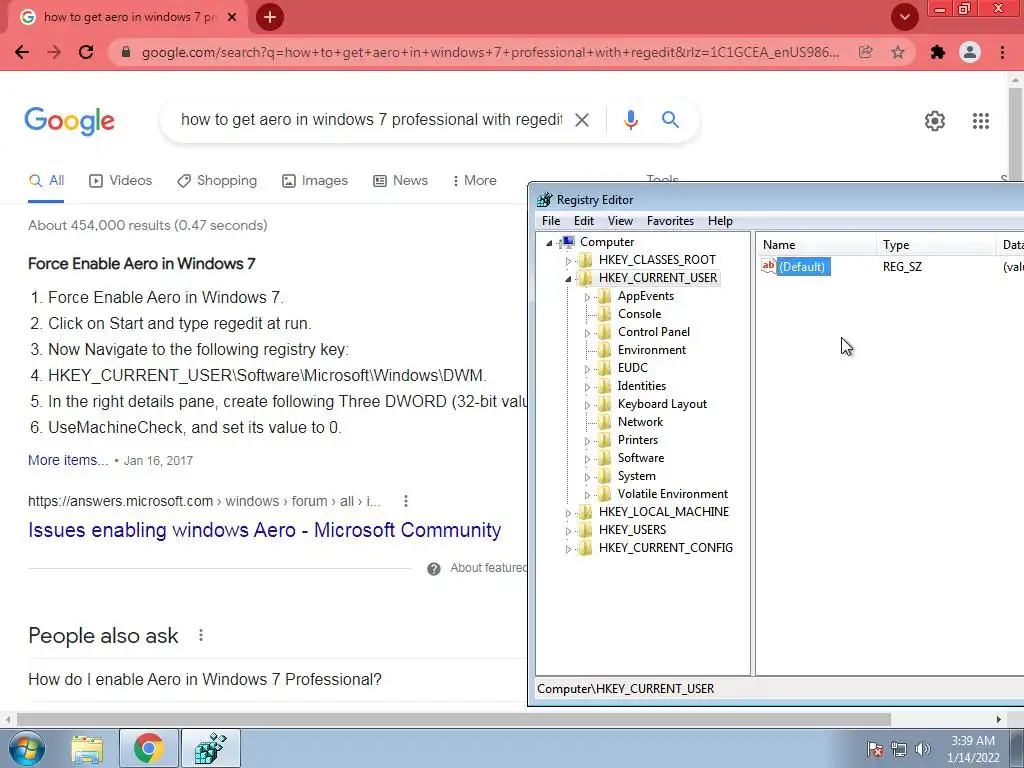Close the aero search tab
The image size is (1024, 768).
[x=232, y=18]
